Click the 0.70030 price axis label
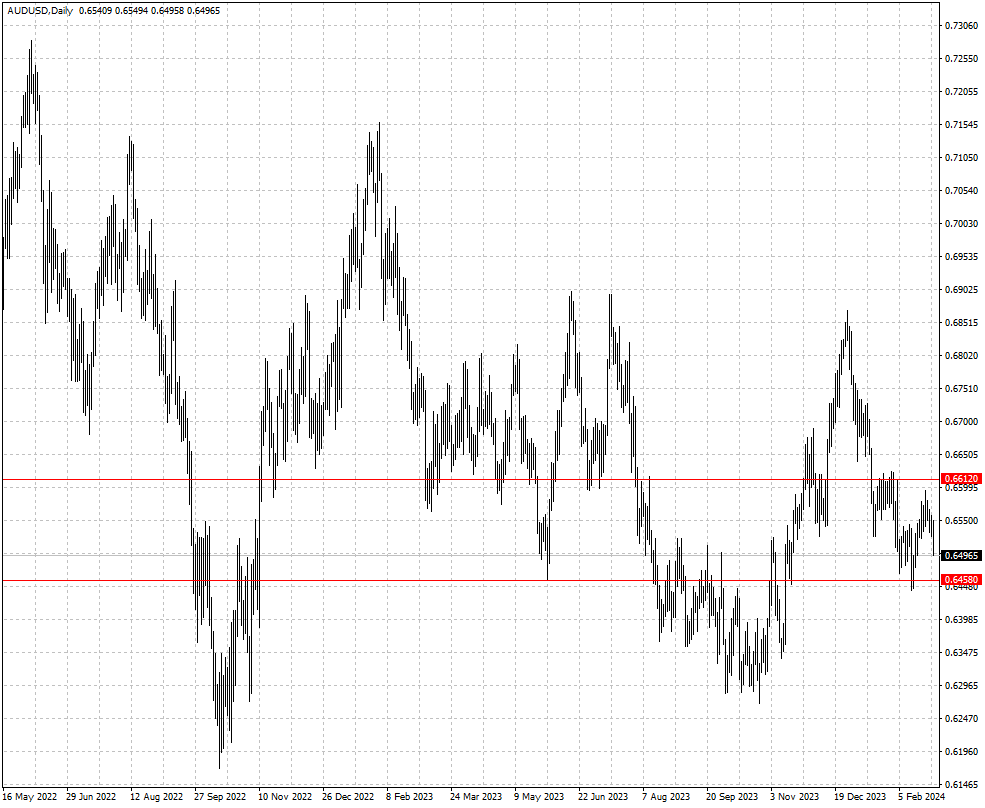This screenshot has width=985, height=808. pos(962,224)
